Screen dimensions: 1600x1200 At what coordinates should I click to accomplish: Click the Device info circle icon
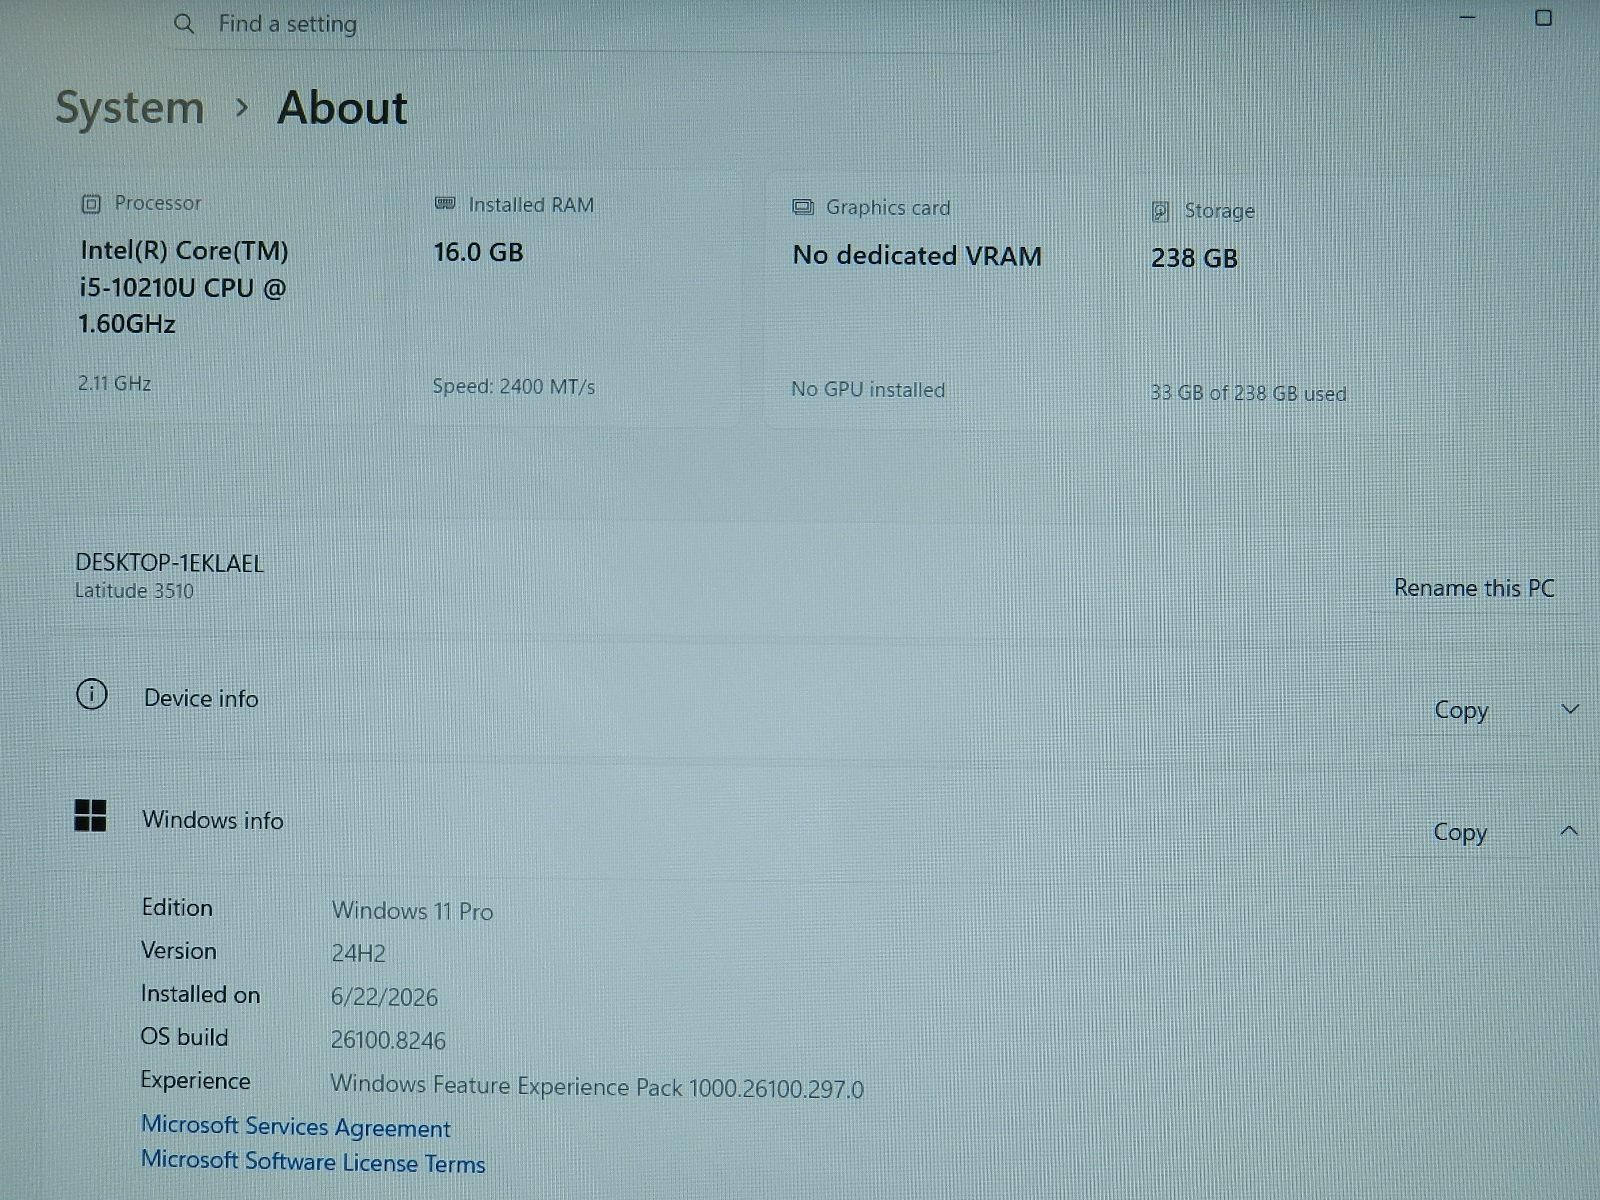pos(92,694)
